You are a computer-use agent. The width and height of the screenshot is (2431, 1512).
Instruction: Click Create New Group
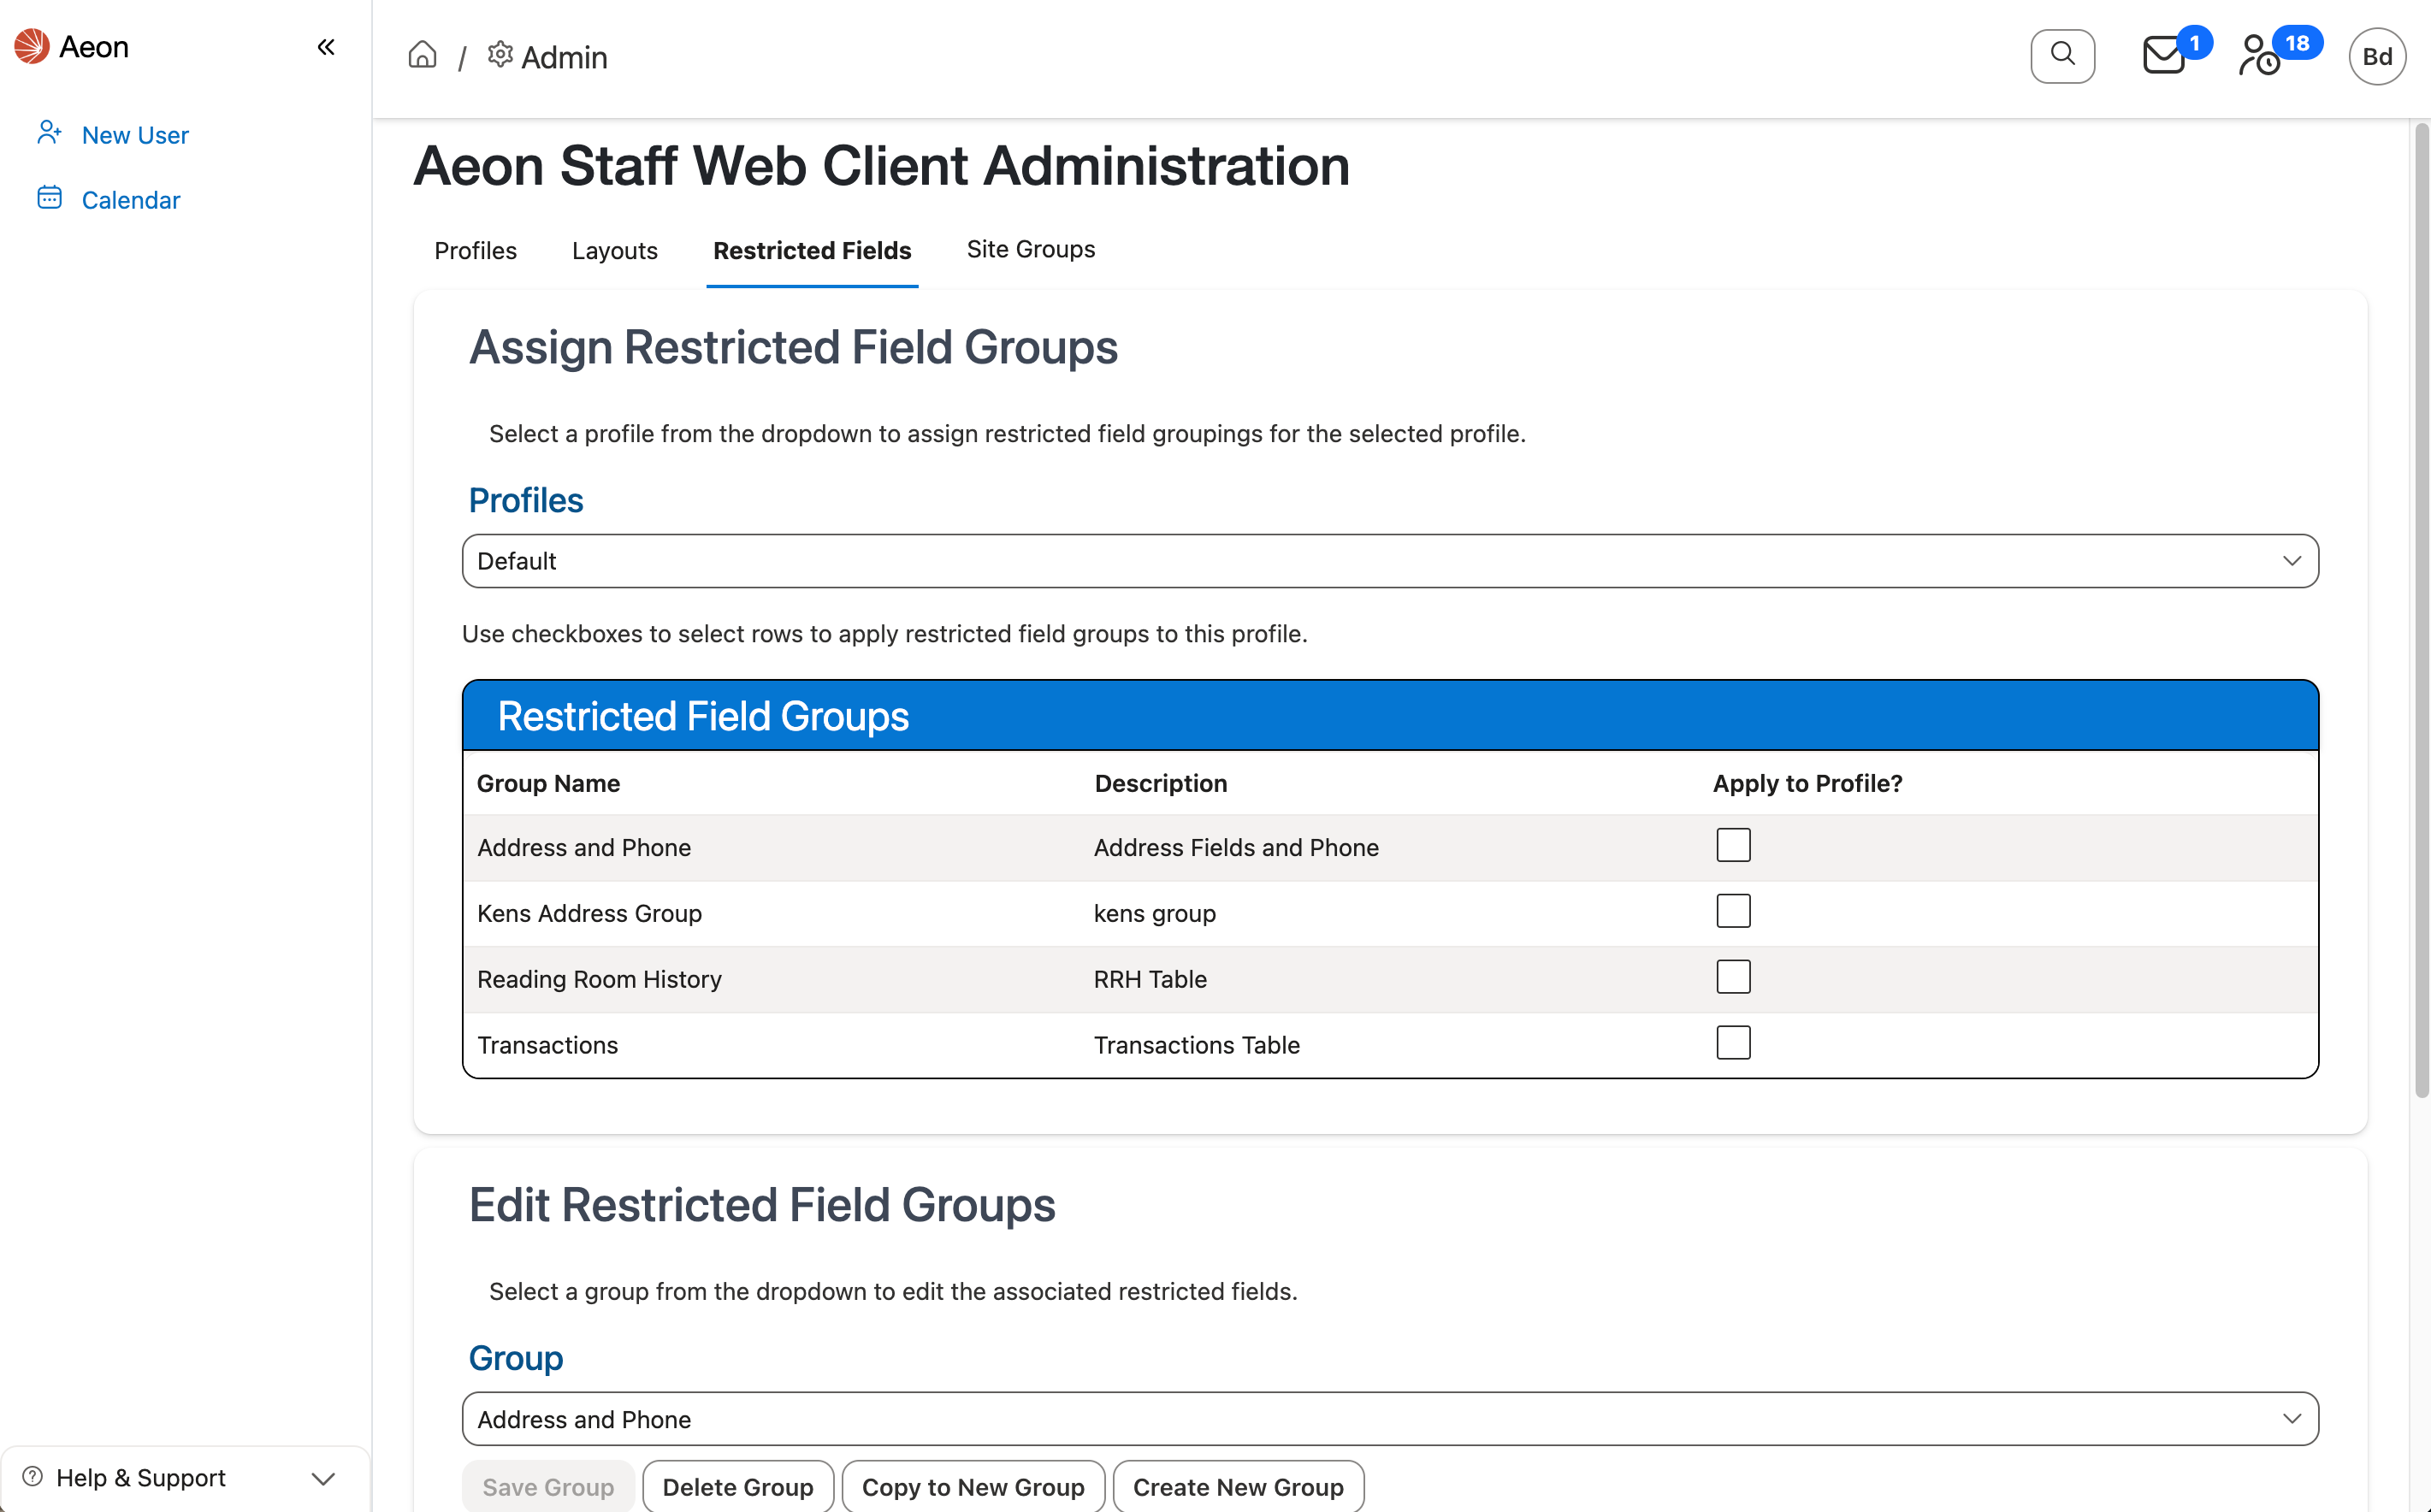[x=1237, y=1487]
